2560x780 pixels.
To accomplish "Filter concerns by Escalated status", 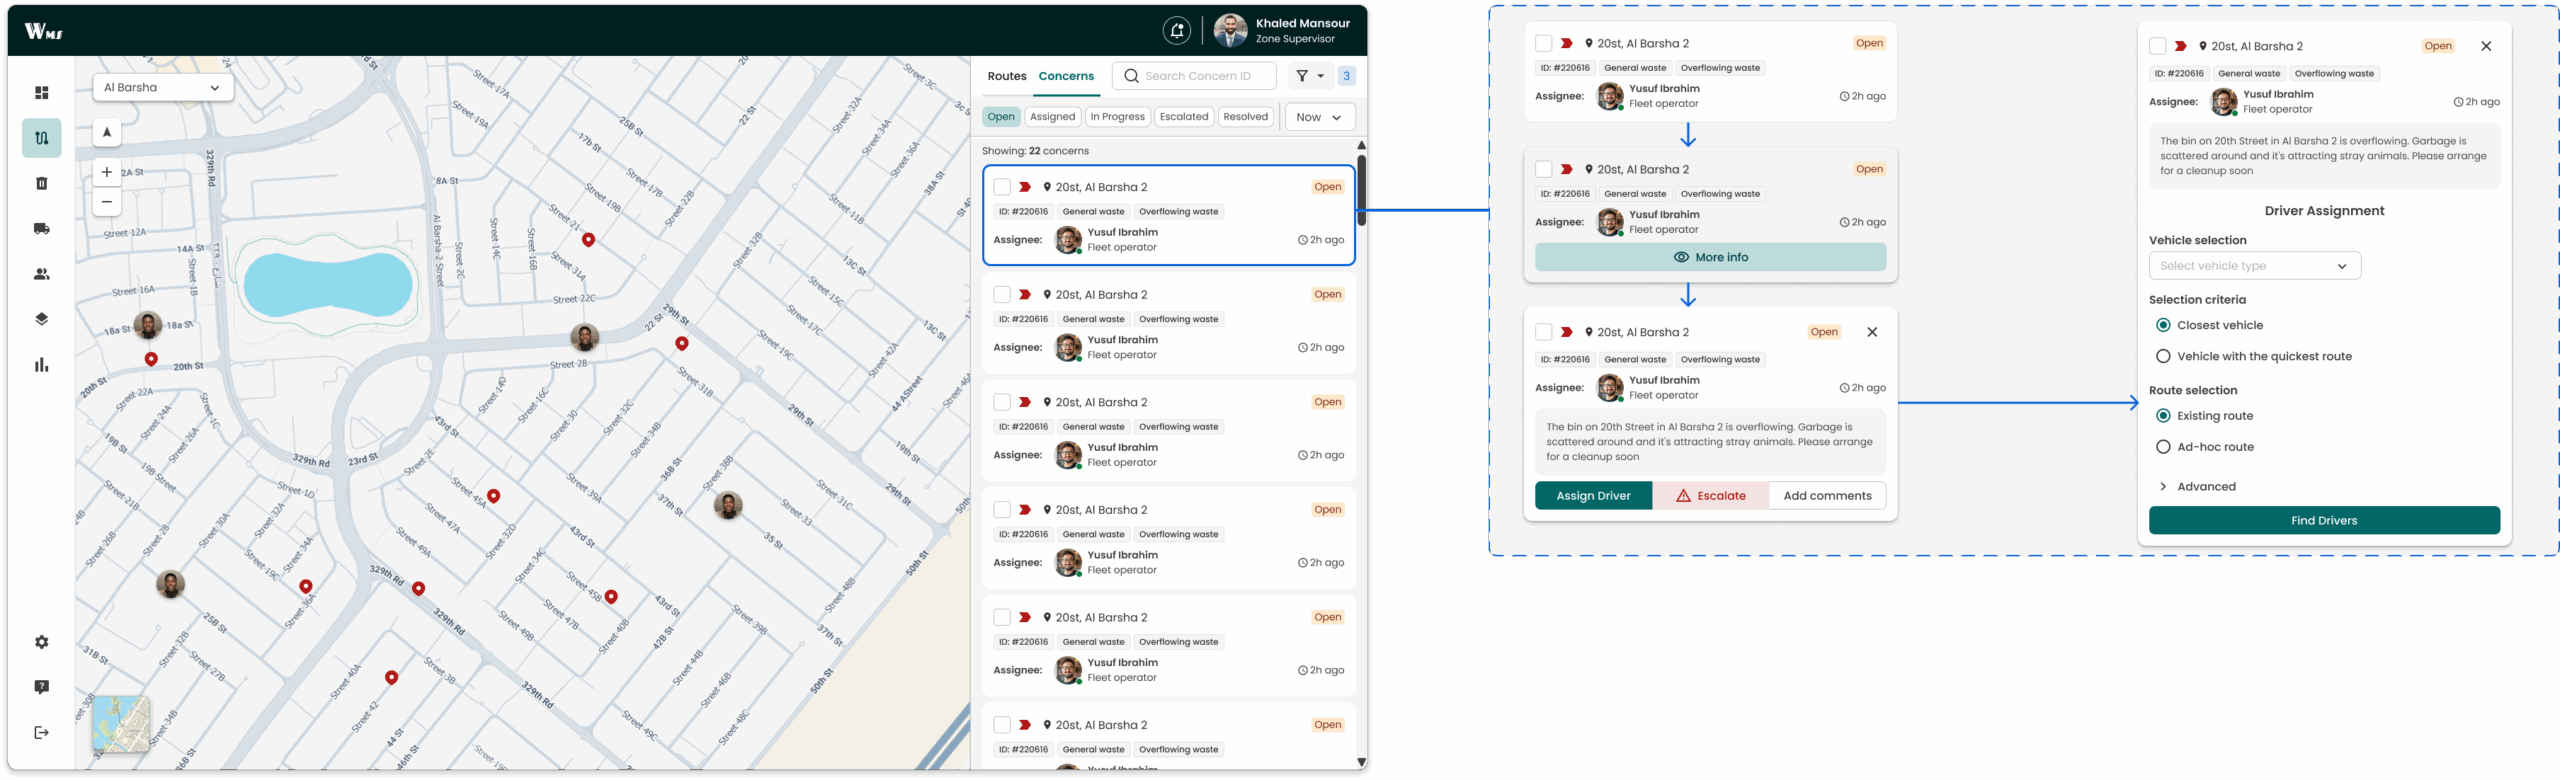I will coord(1184,117).
